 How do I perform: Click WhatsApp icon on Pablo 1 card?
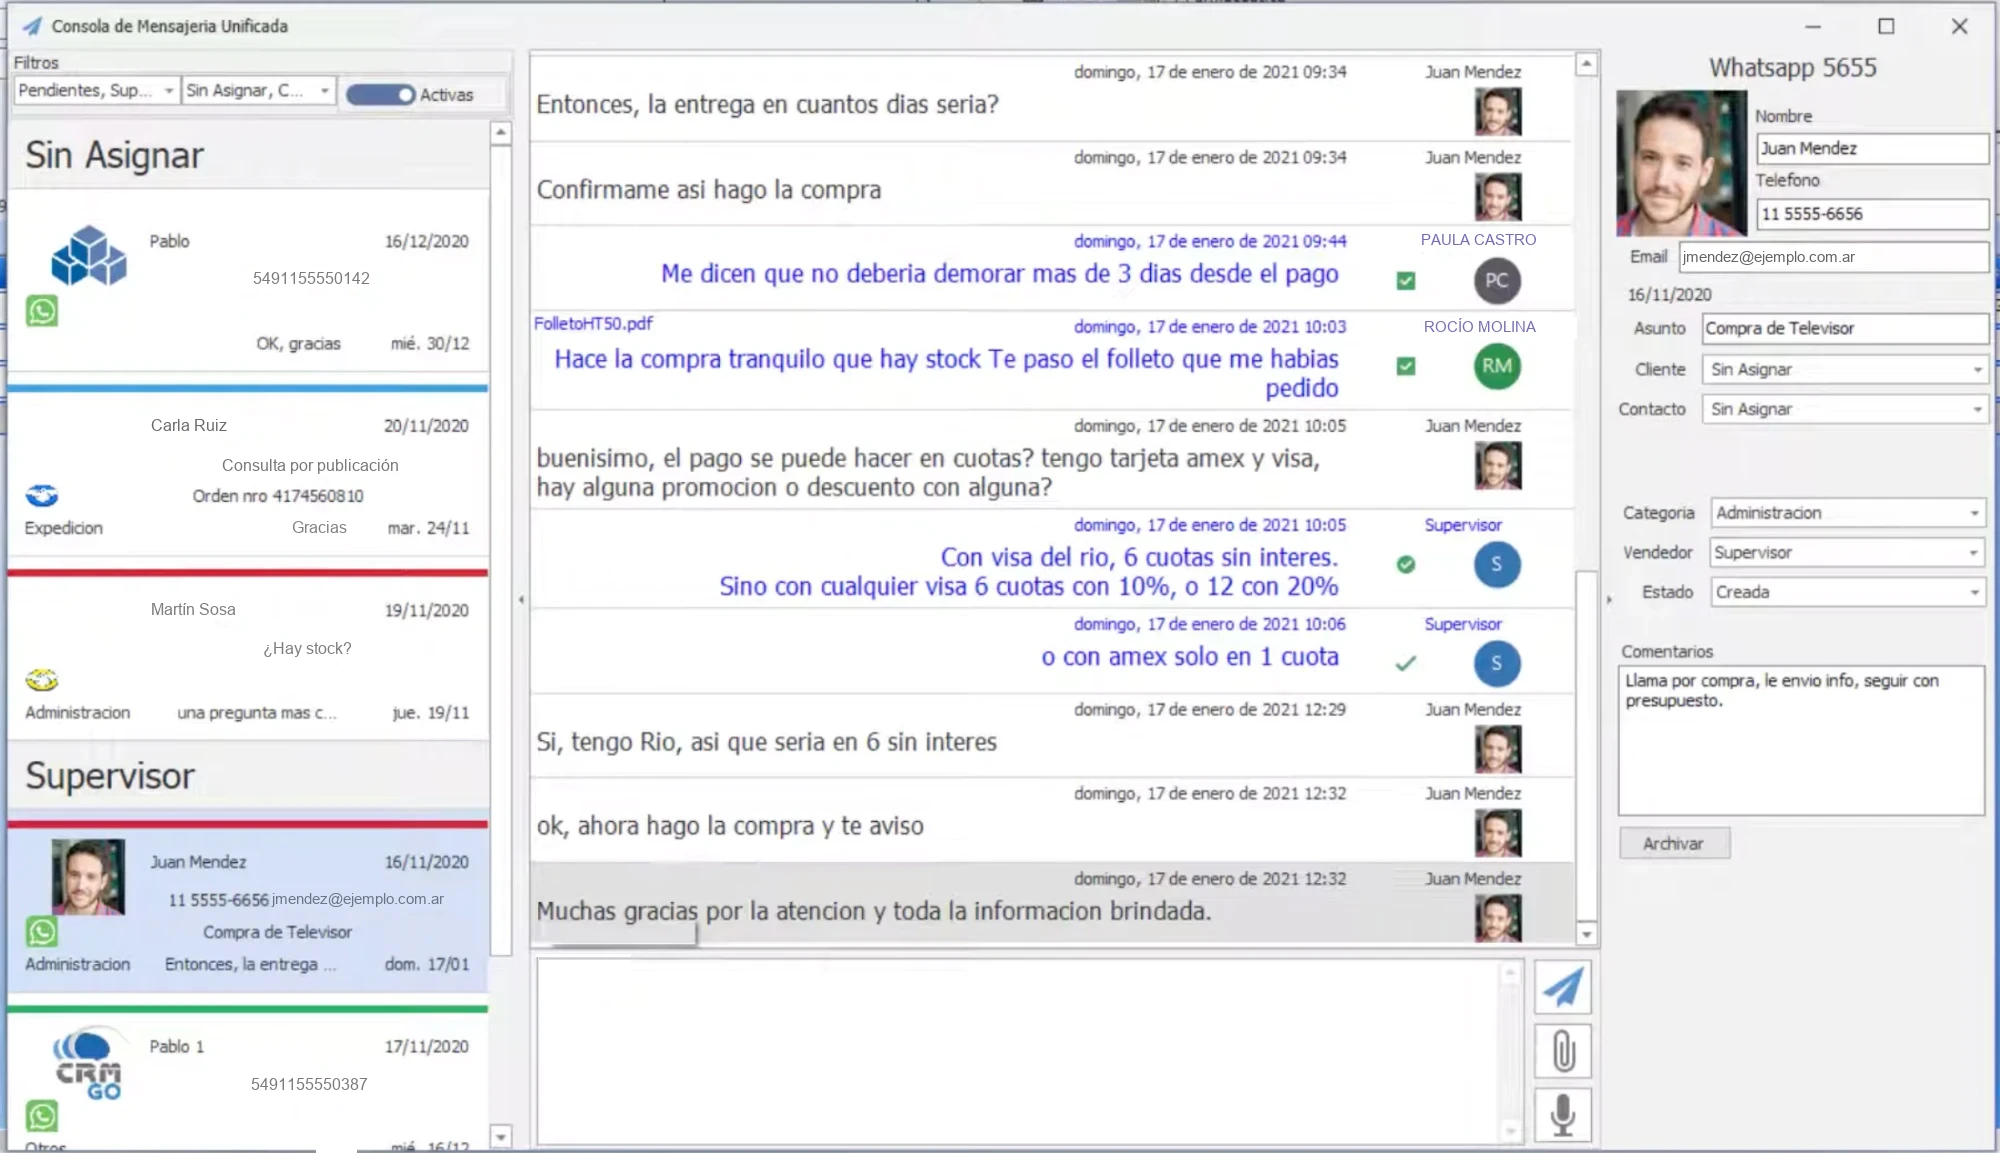coord(42,1115)
